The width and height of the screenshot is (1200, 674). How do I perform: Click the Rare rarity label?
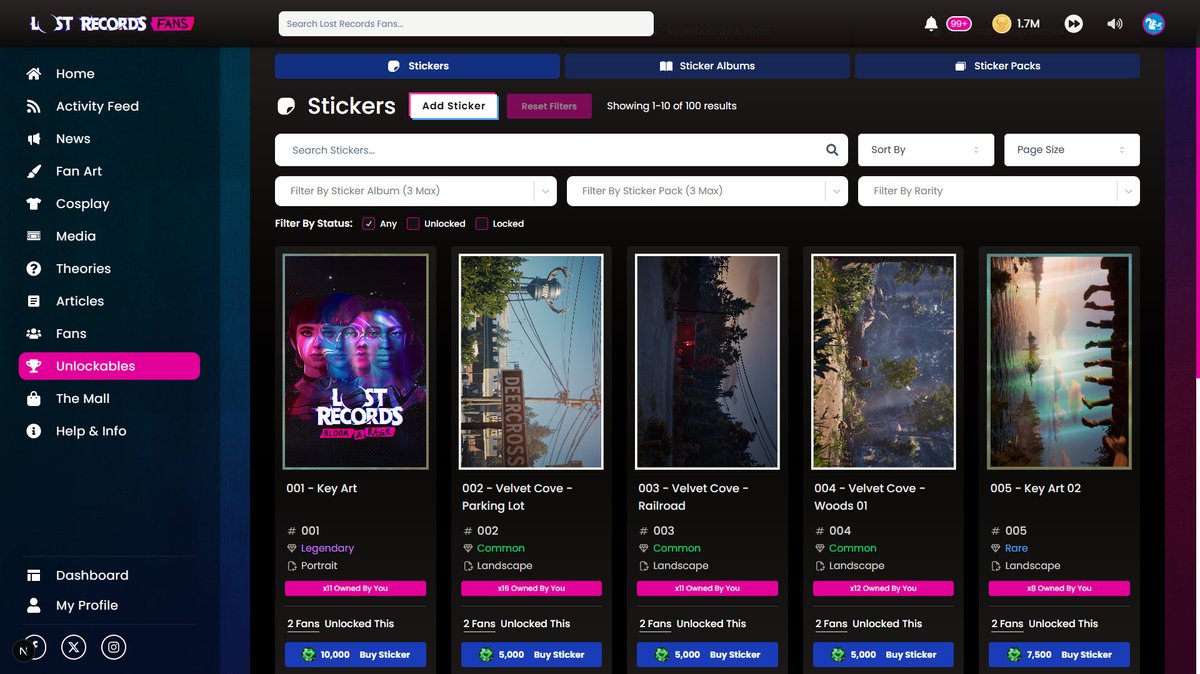[1016, 549]
